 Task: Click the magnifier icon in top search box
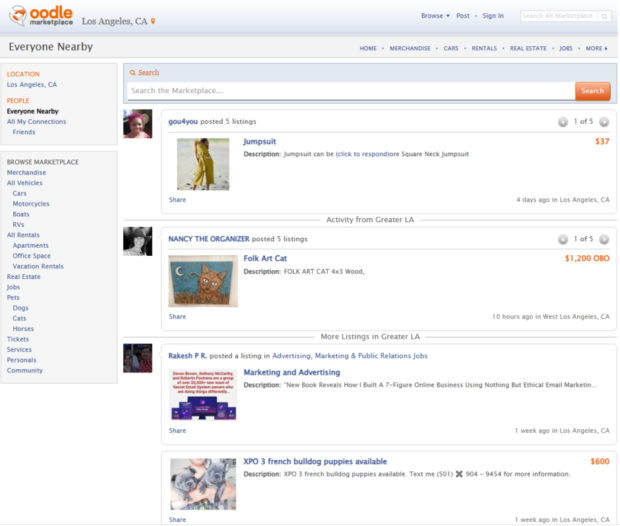point(603,16)
